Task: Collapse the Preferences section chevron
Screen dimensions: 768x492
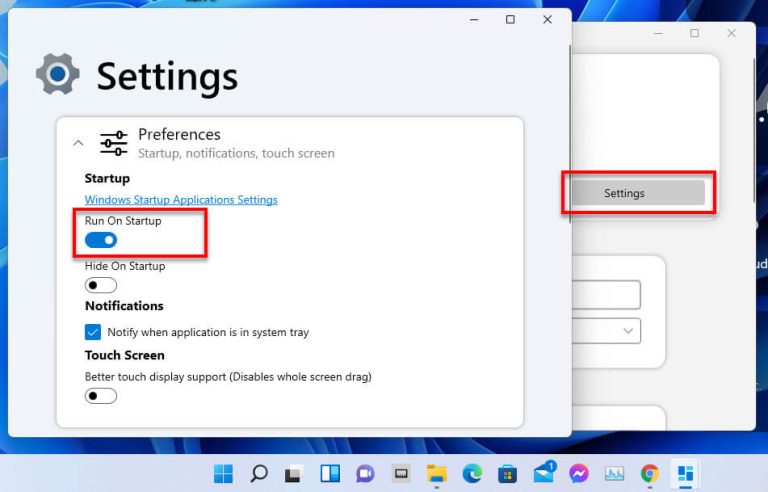Action: (79, 143)
